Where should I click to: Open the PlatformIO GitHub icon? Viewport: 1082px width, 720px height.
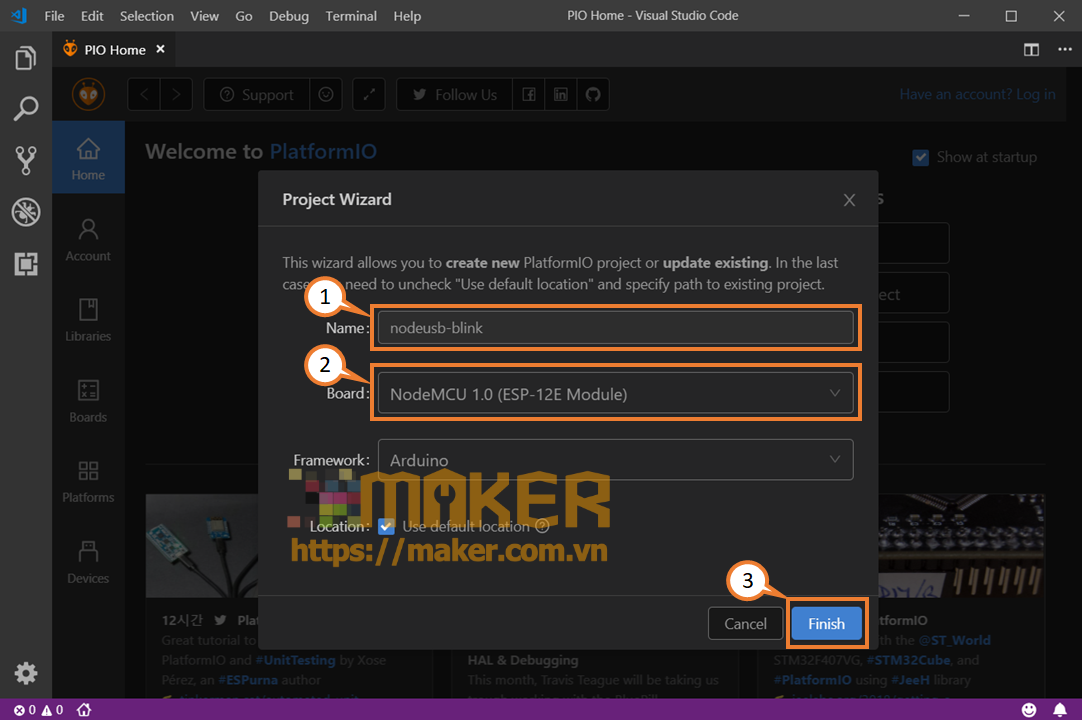[x=593, y=95]
